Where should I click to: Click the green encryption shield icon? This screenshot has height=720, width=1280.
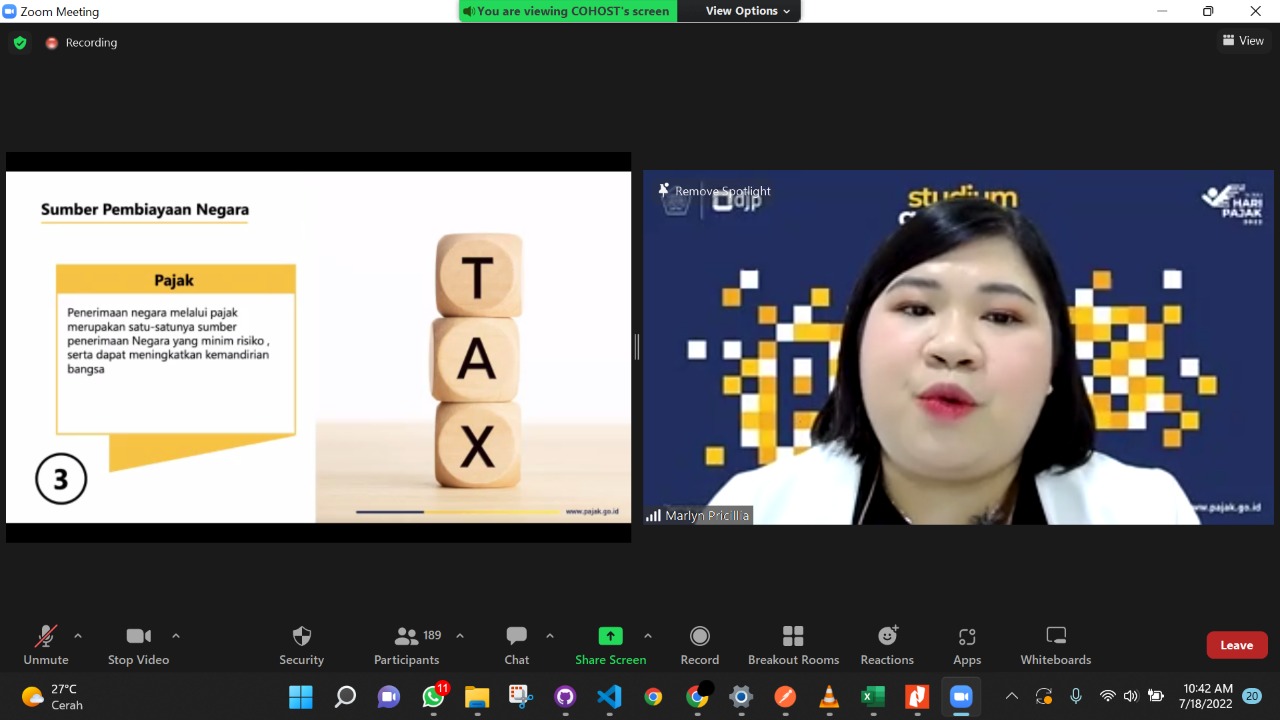click(x=20, y=43)
